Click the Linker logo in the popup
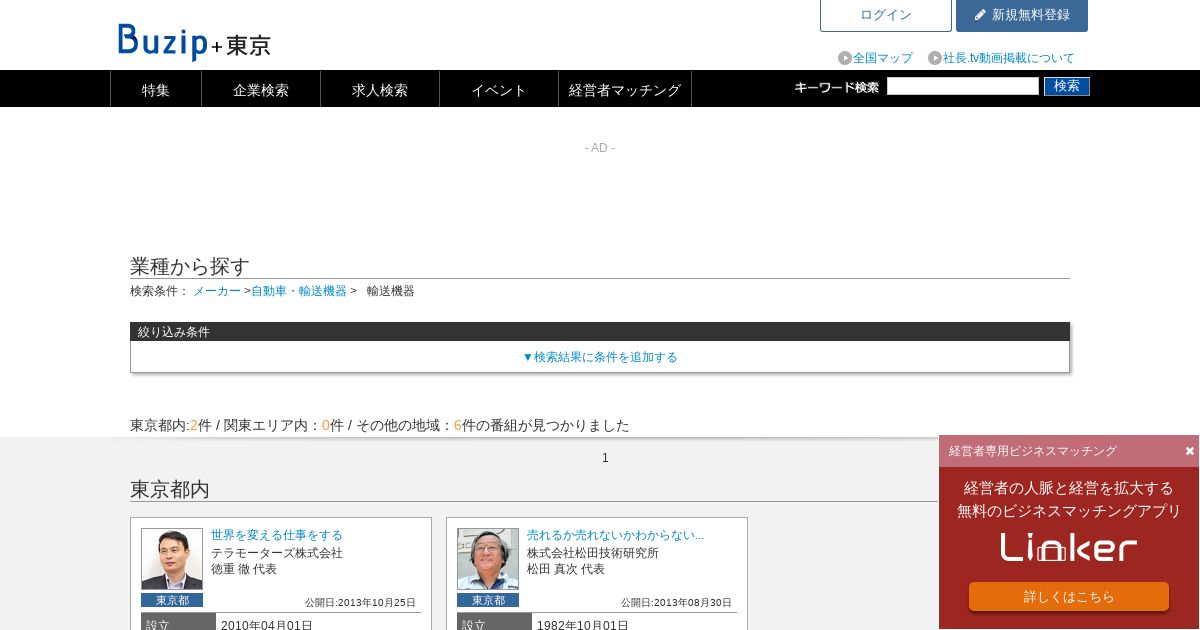 (1069, 547)
